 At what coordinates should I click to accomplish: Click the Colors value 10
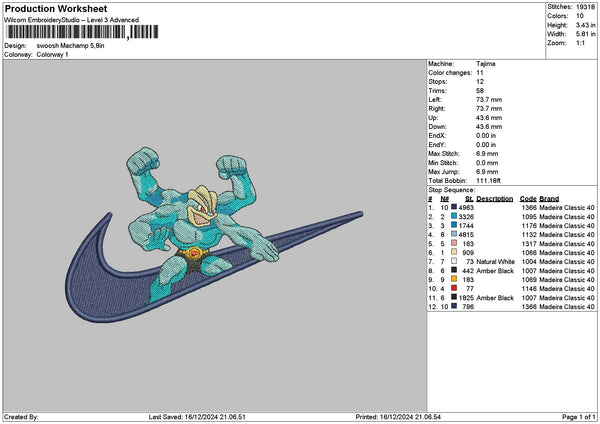tap(580, 16)
